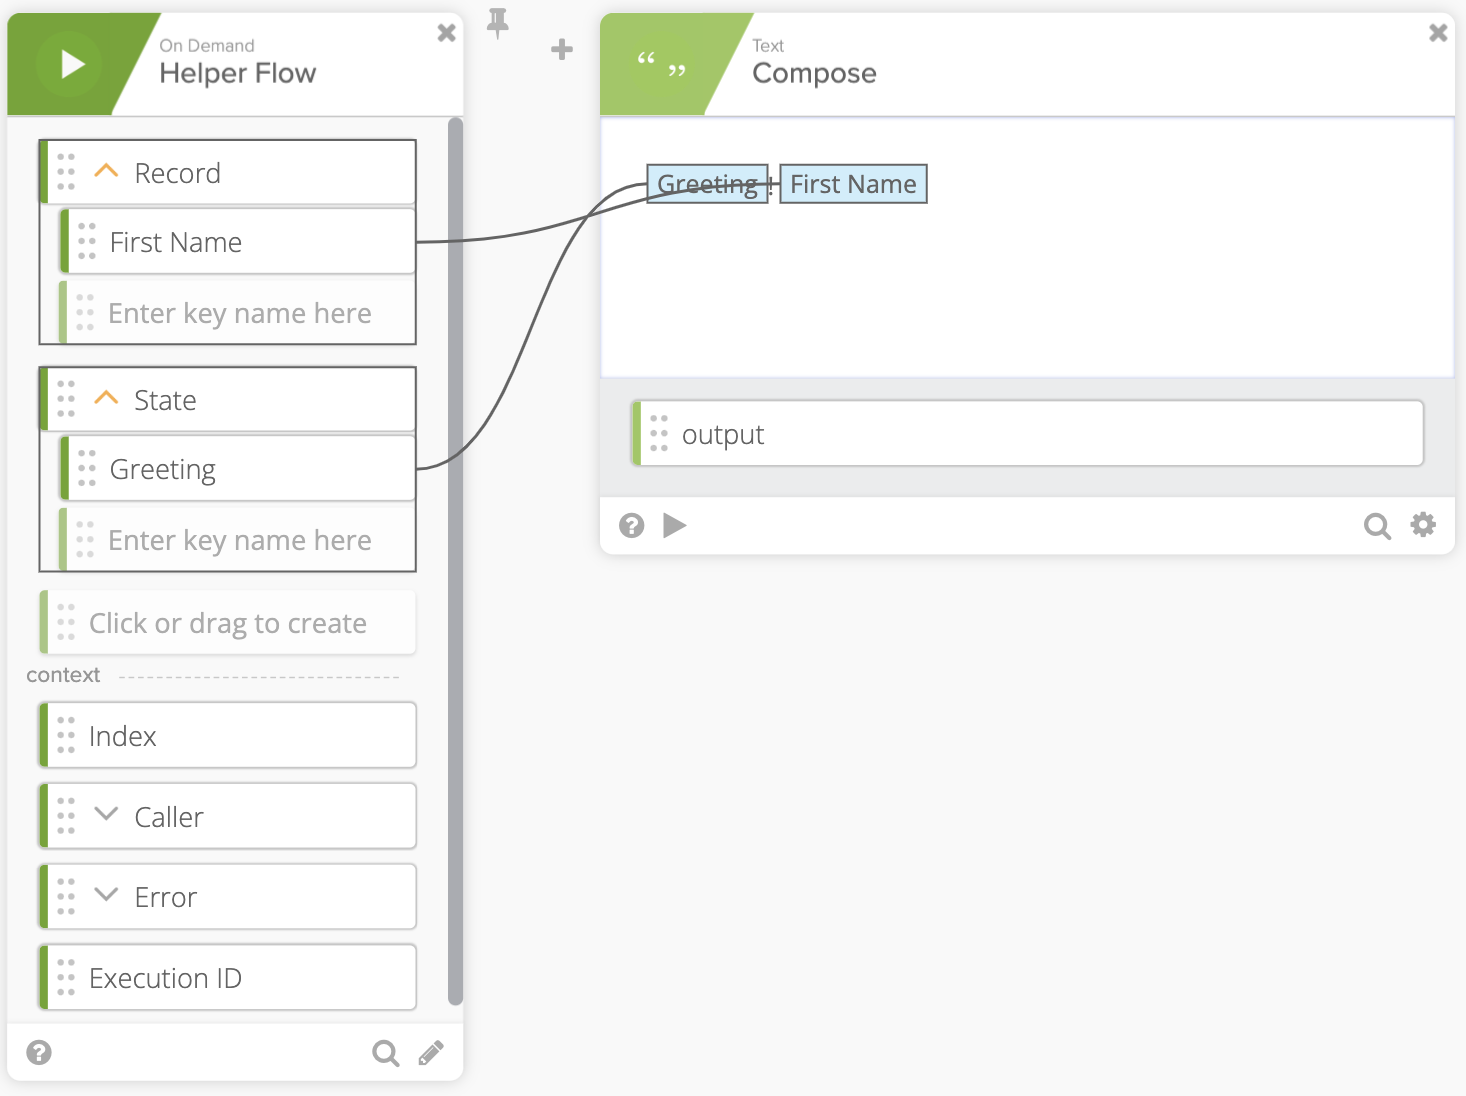Click the Enter key name field under Record
The height and width of the screenshot is (1096, 1466).
tap(239, 314)
